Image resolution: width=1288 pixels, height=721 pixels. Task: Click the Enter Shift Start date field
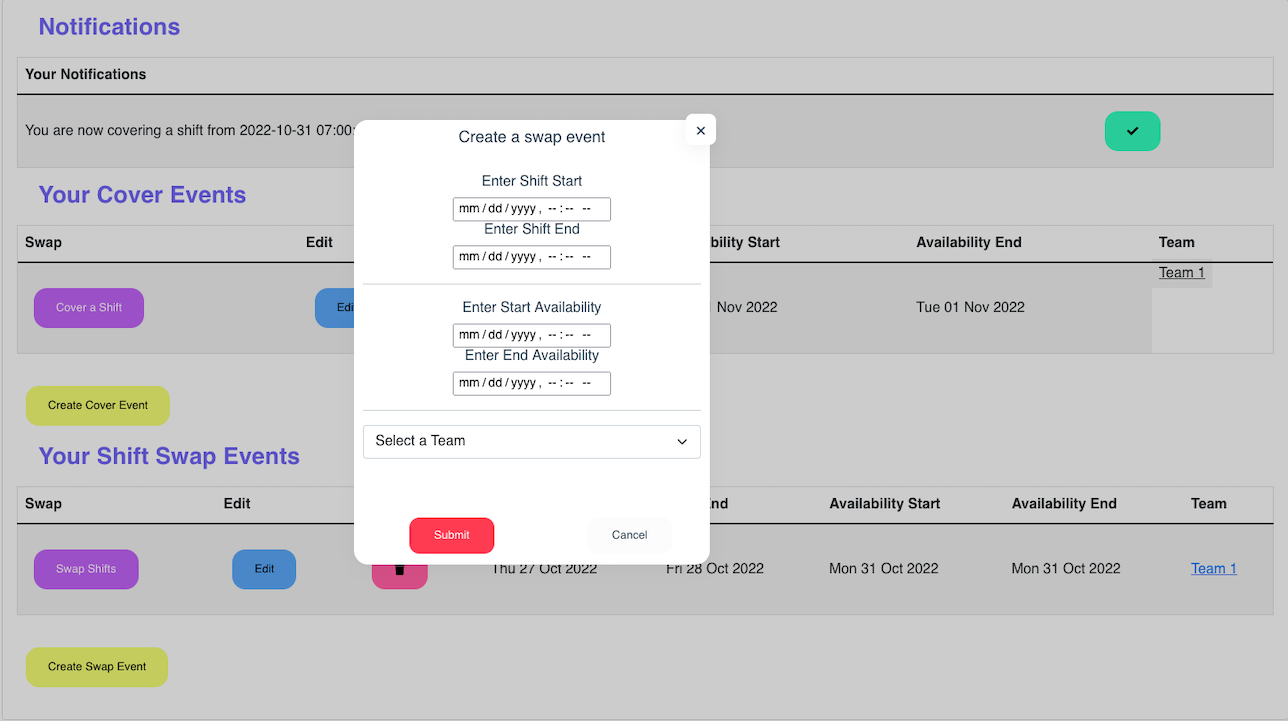click(x=531, y=209)
